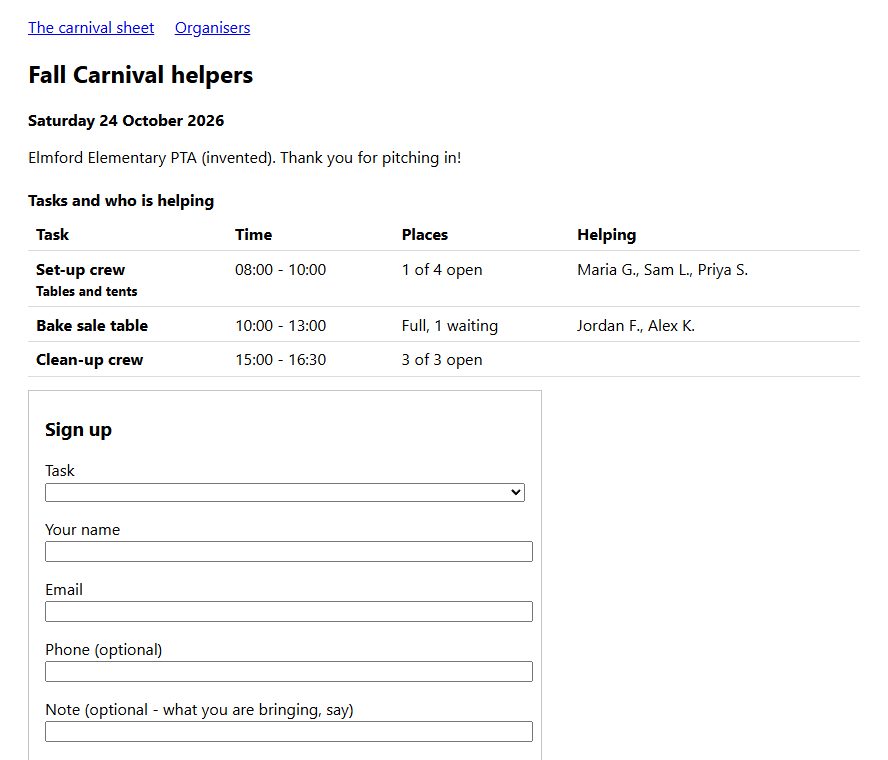888x760 pixels.
Task: Click the "Time" column header
Action: coord(254,234)
